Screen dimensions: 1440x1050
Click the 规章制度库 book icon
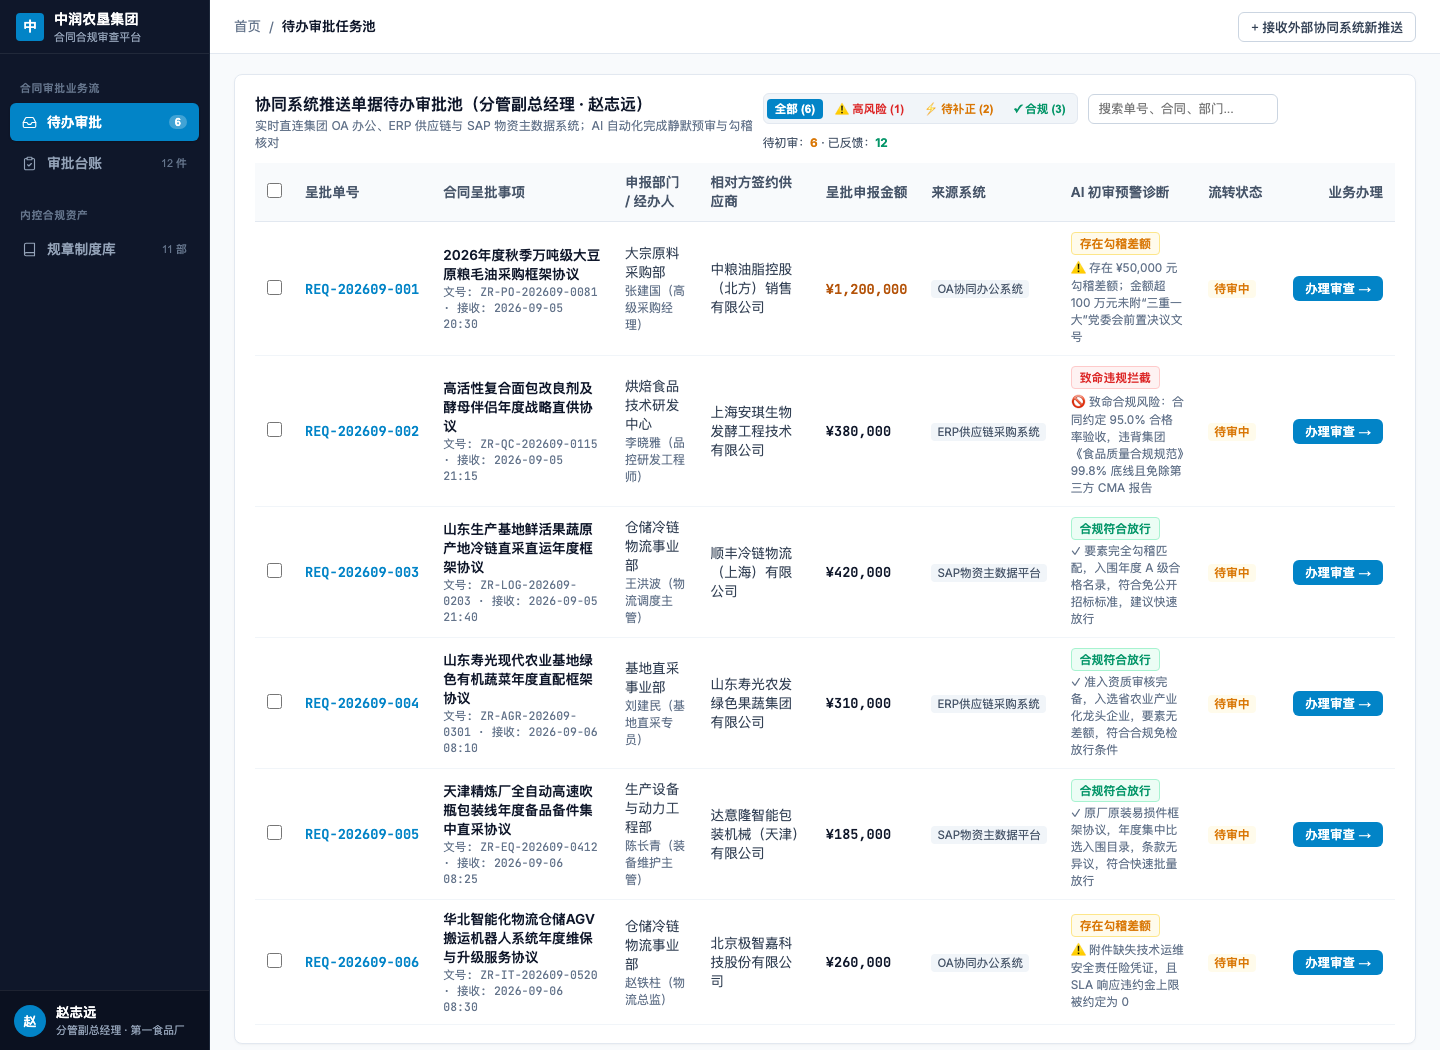point(30,249)
